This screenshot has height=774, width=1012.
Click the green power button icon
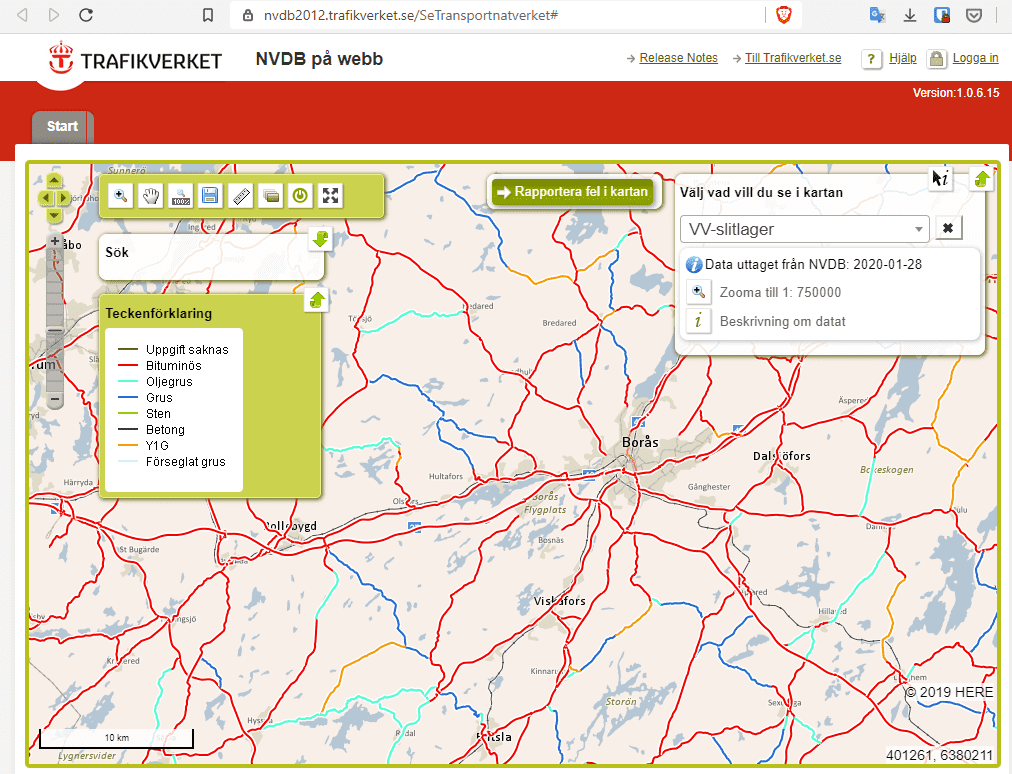300,196
